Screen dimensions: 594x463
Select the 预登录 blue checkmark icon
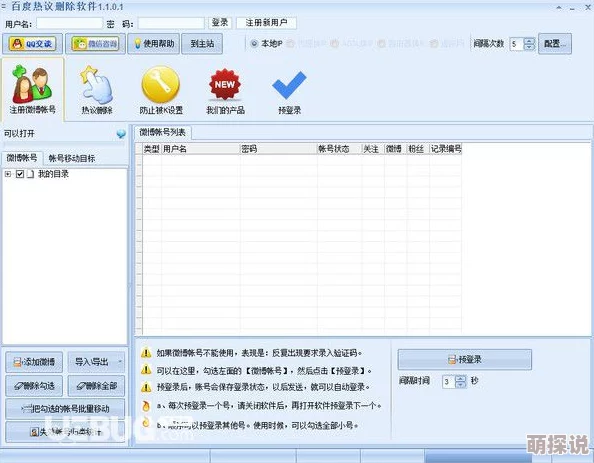[289, 92]
